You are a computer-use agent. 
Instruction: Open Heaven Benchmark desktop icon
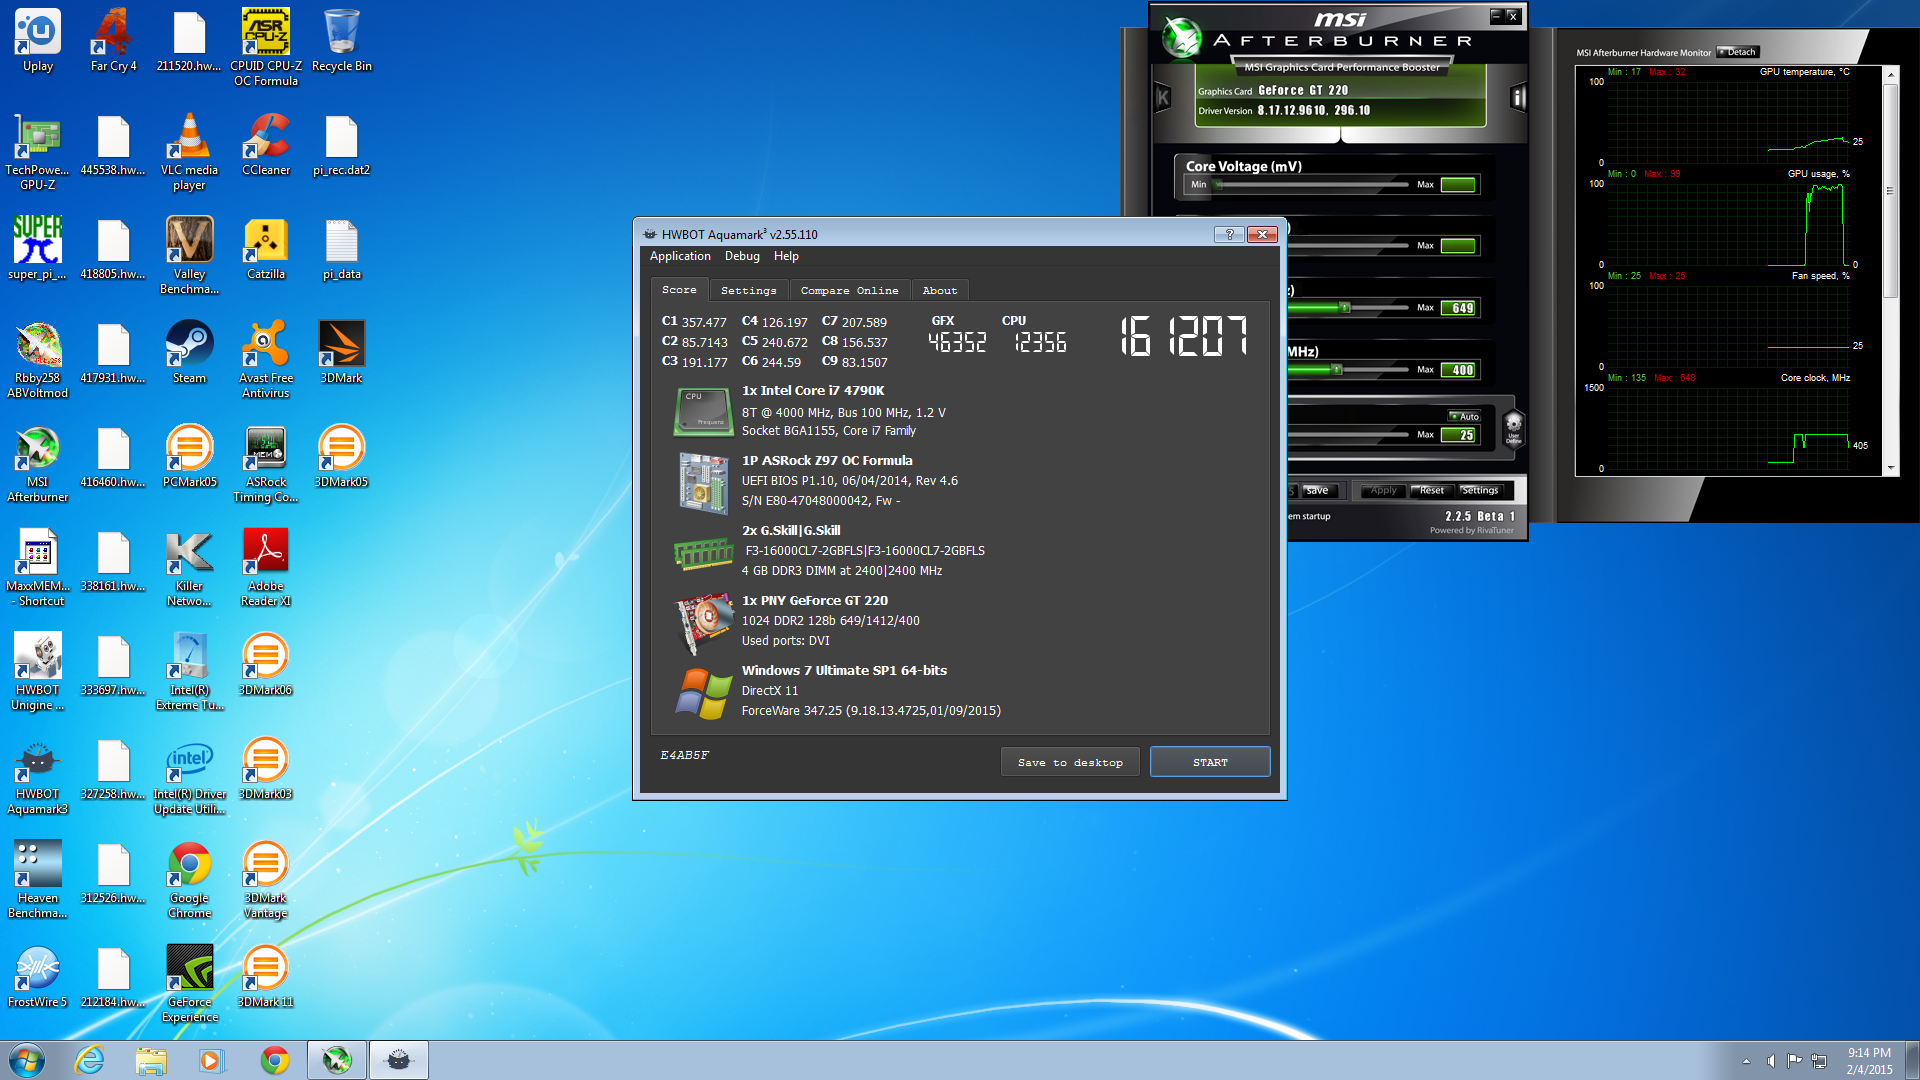tap(38, 880)
